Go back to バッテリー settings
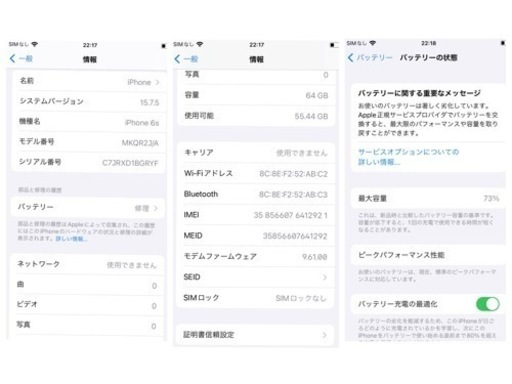This screenshot has height=384, width=512. click(x=370, y=58)
